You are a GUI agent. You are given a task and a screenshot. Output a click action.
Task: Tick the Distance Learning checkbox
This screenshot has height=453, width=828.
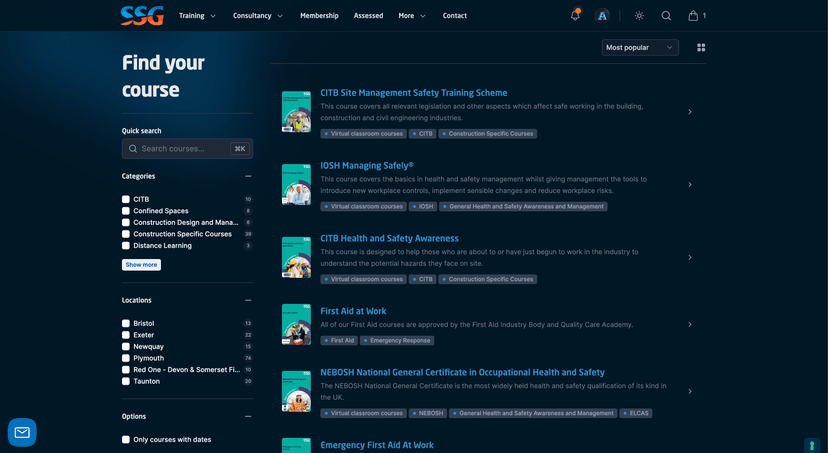[x=126, y=246]
